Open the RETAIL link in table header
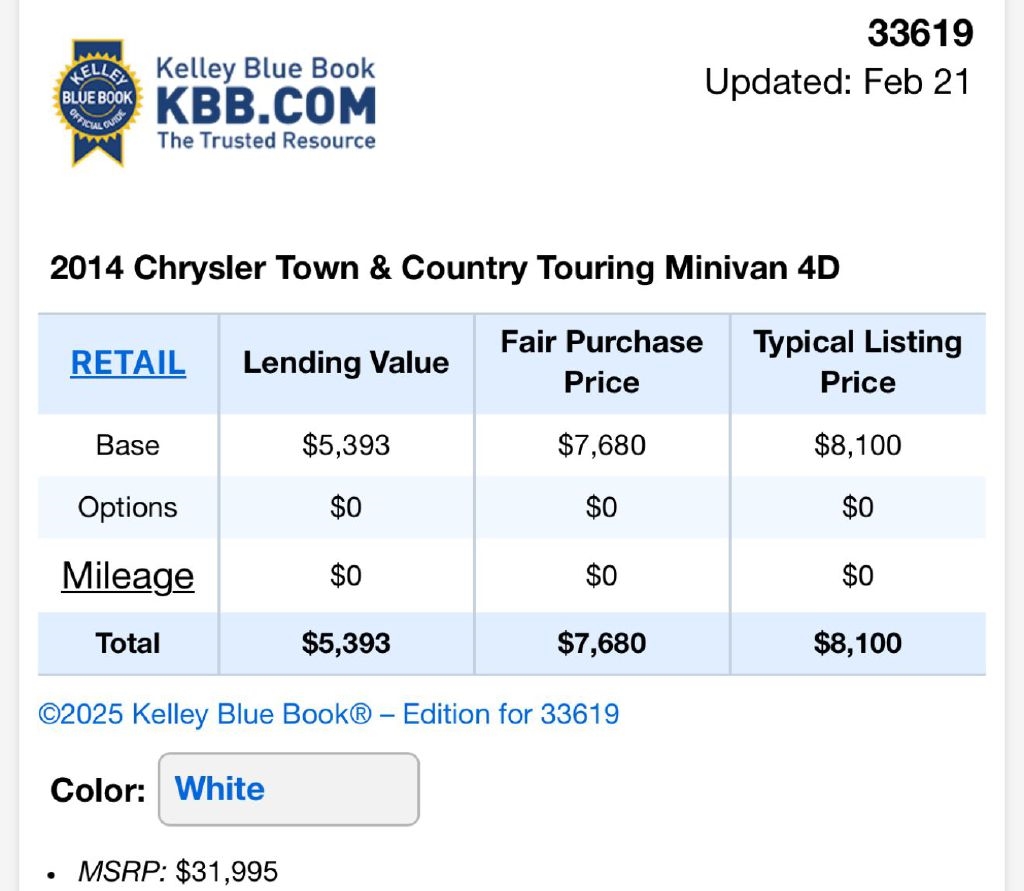Image resolution: width=1024 pixels, height=891 pixels. (128, 363)
